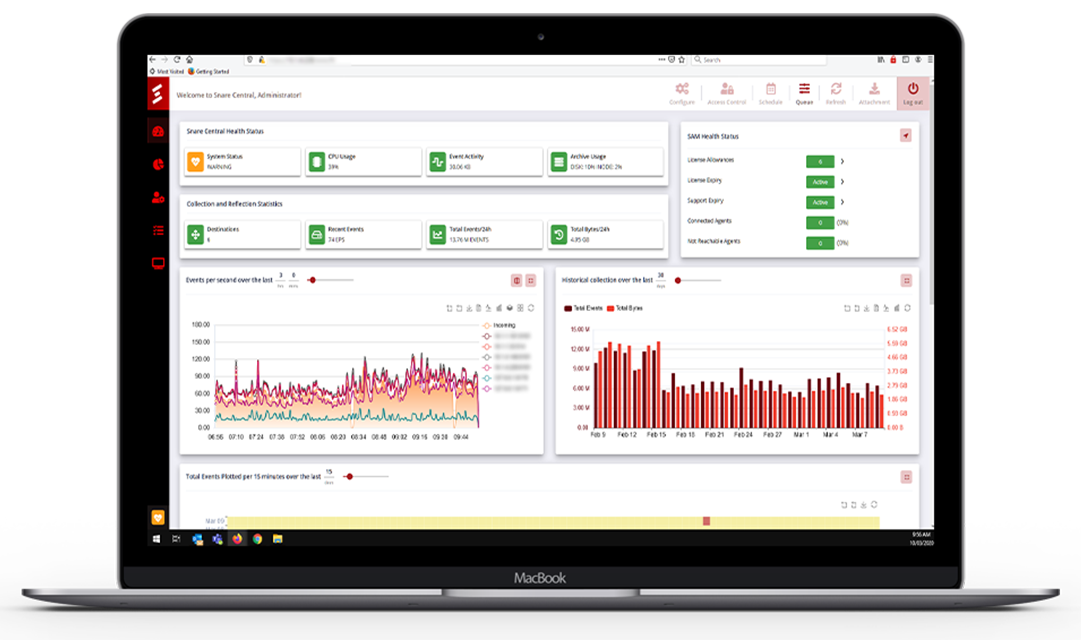This screenshot has width=1081, height=640.
Task: Click the browser Search field
Action: pos(758,60)
